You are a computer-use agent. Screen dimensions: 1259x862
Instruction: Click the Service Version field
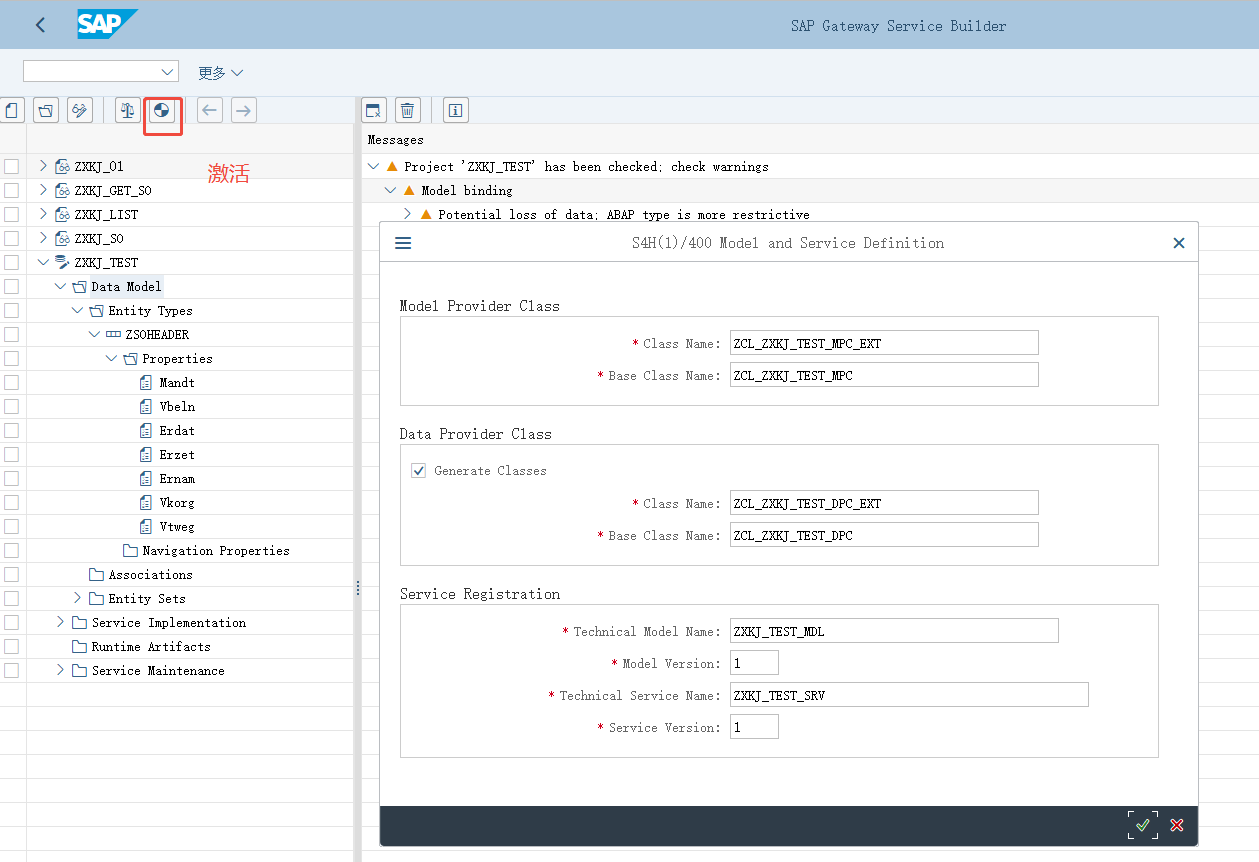(754, 727)
